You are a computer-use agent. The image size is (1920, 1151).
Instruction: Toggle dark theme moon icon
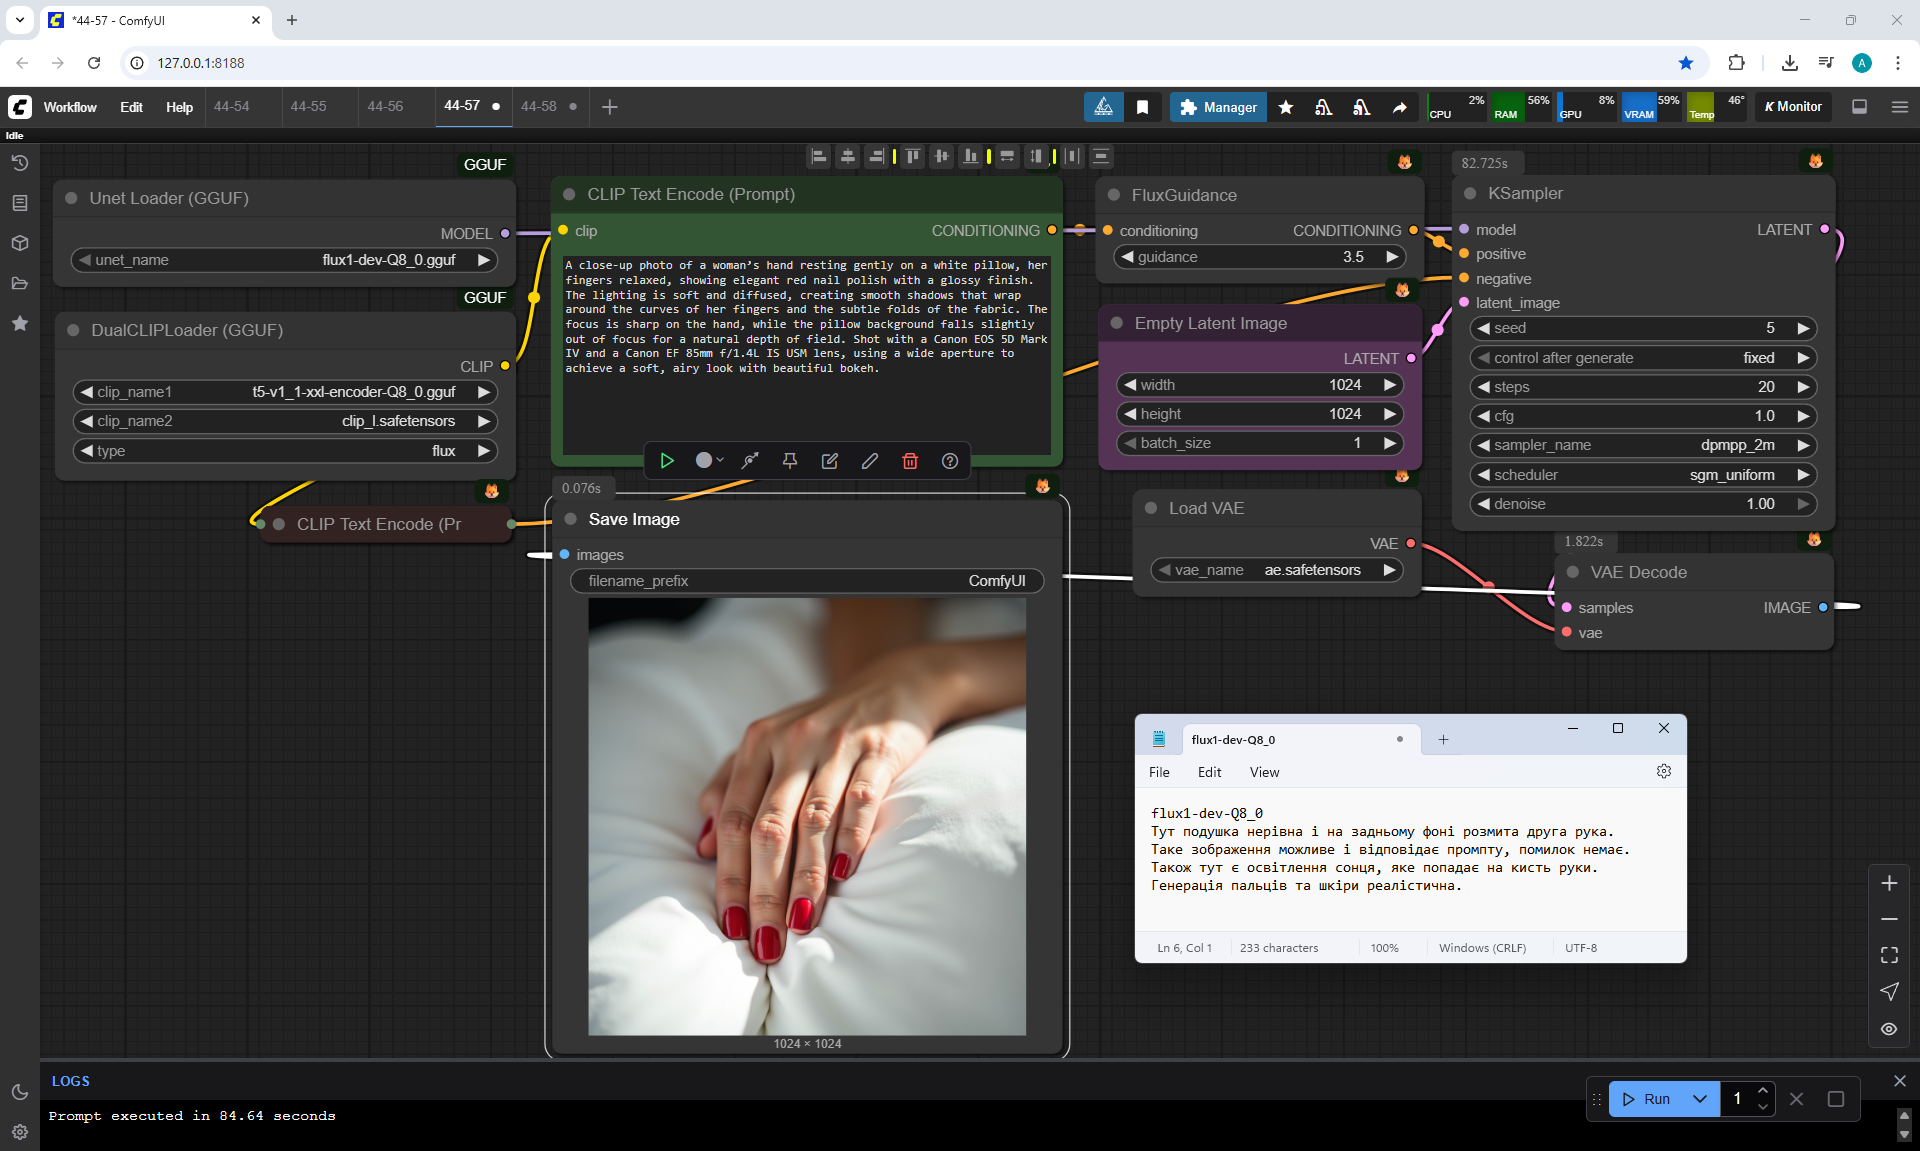19,1092
